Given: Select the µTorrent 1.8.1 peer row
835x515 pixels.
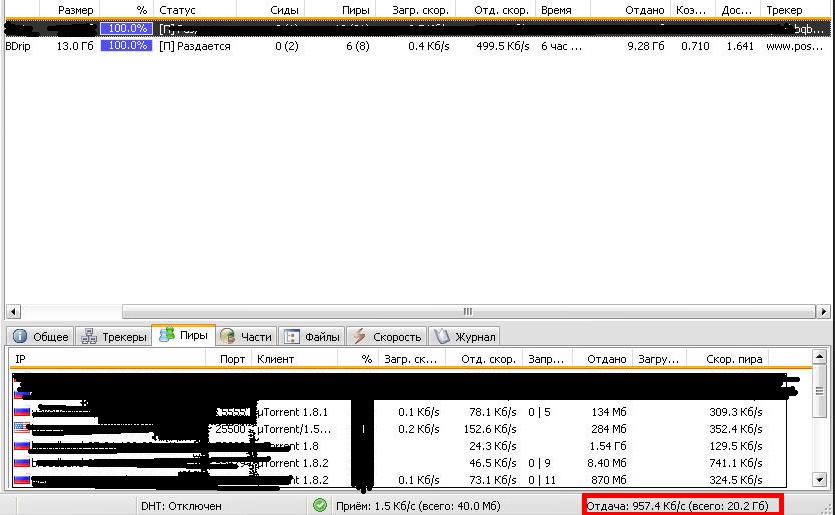Looking at the screenshot, I should [x=399, y=412].
